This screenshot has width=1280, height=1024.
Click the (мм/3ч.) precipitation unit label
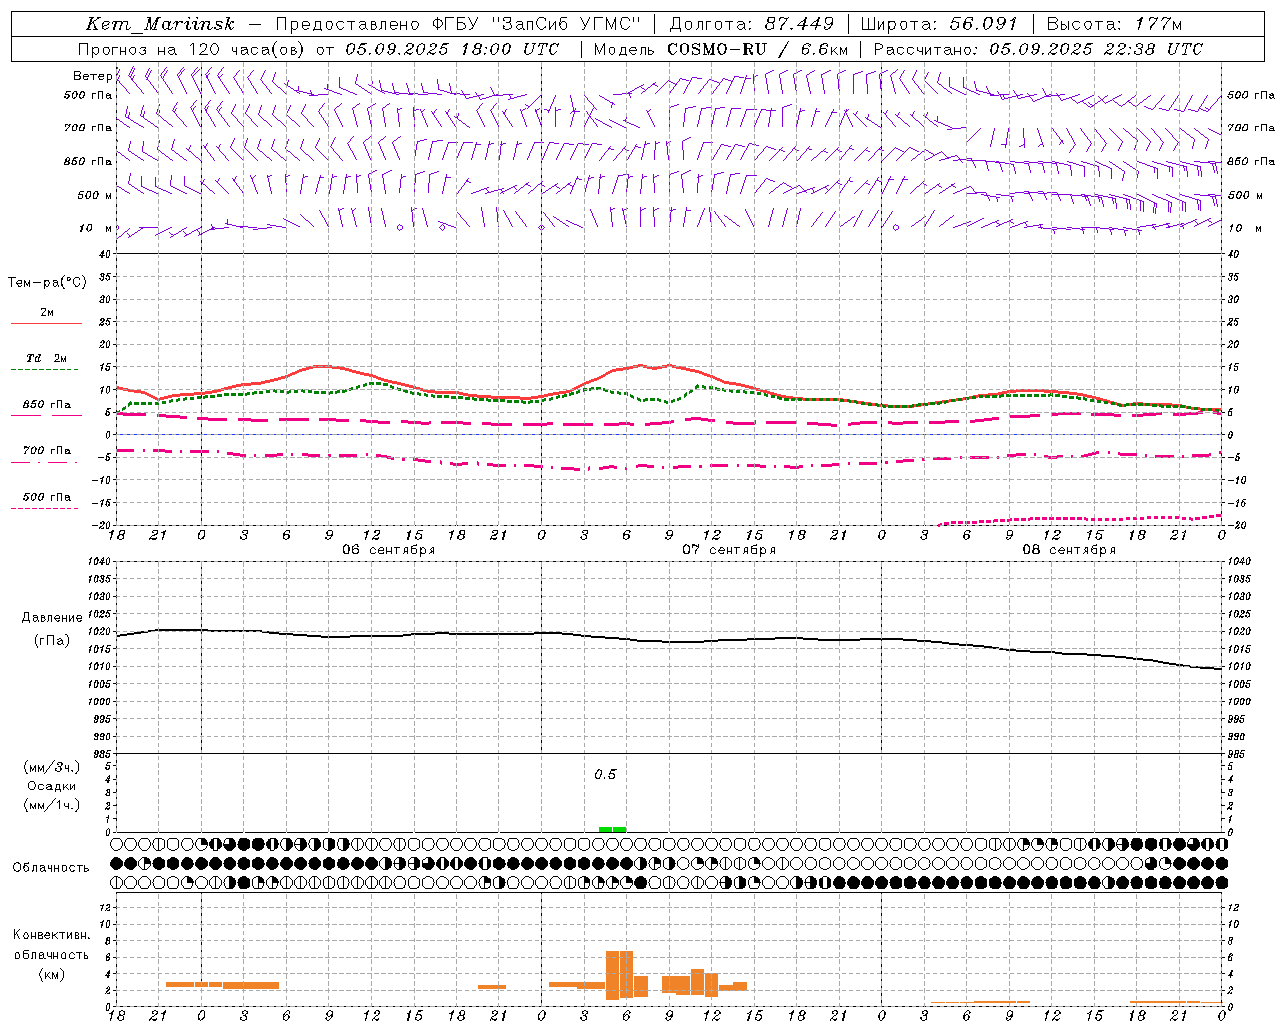tap(52, 767)
